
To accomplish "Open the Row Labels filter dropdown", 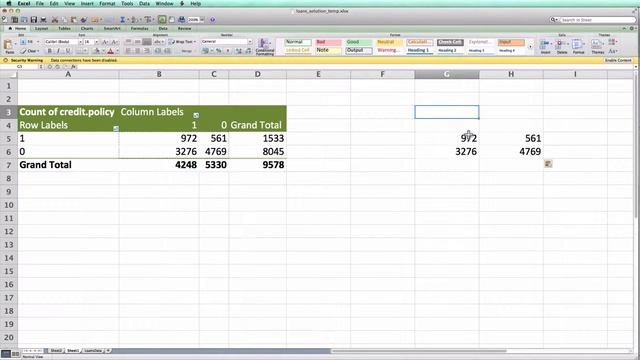I will pos(116,128).
